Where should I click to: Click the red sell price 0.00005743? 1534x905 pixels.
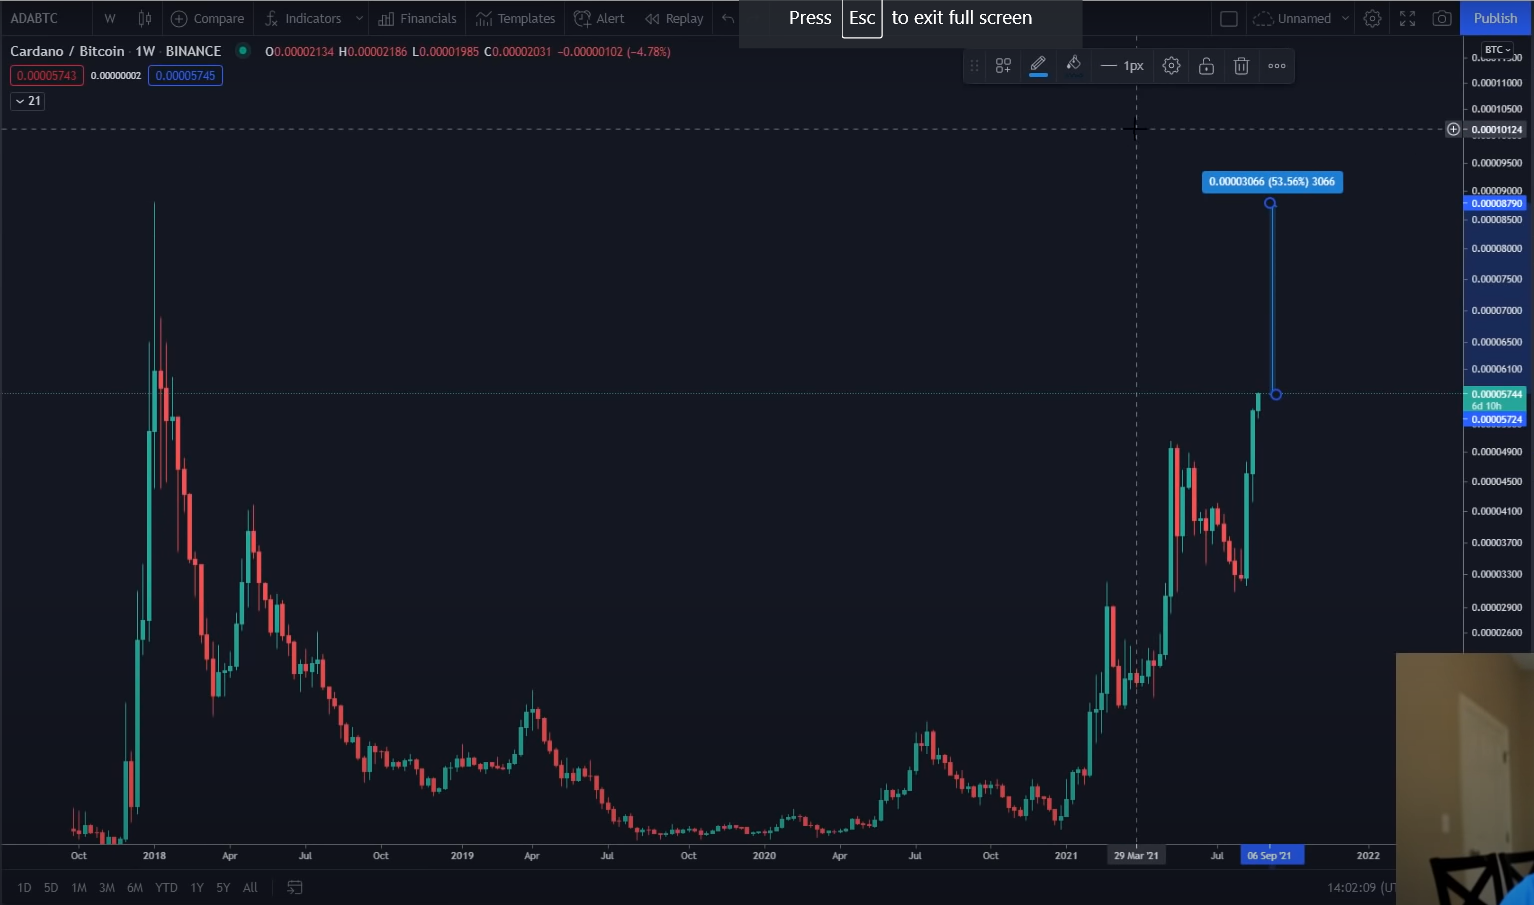[x=47, y=76]
